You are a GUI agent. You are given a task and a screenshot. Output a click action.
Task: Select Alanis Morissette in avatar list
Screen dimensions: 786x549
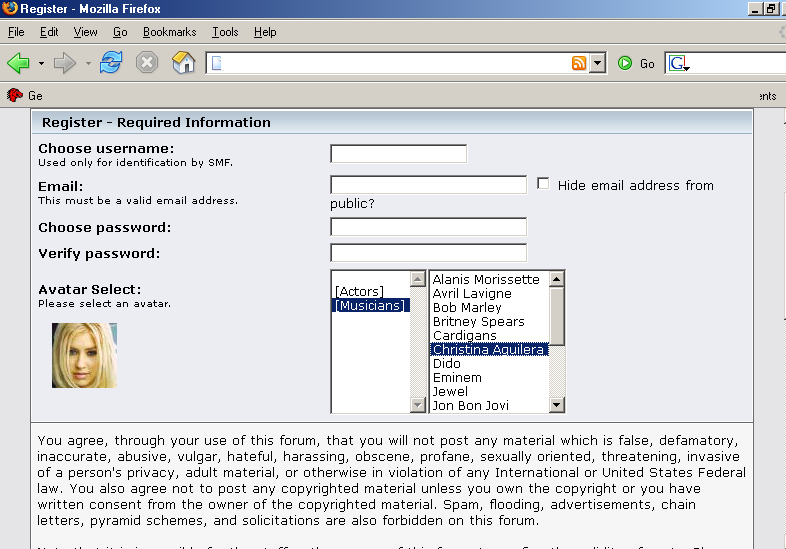(489, 279)
